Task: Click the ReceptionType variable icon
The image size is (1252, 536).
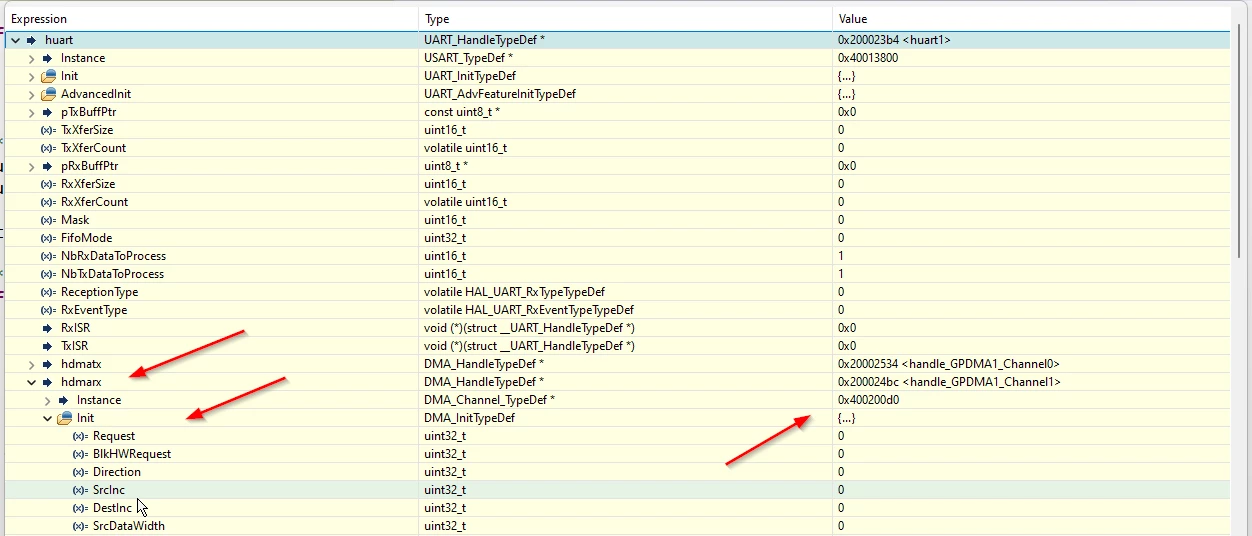Action: pos(48,292)
